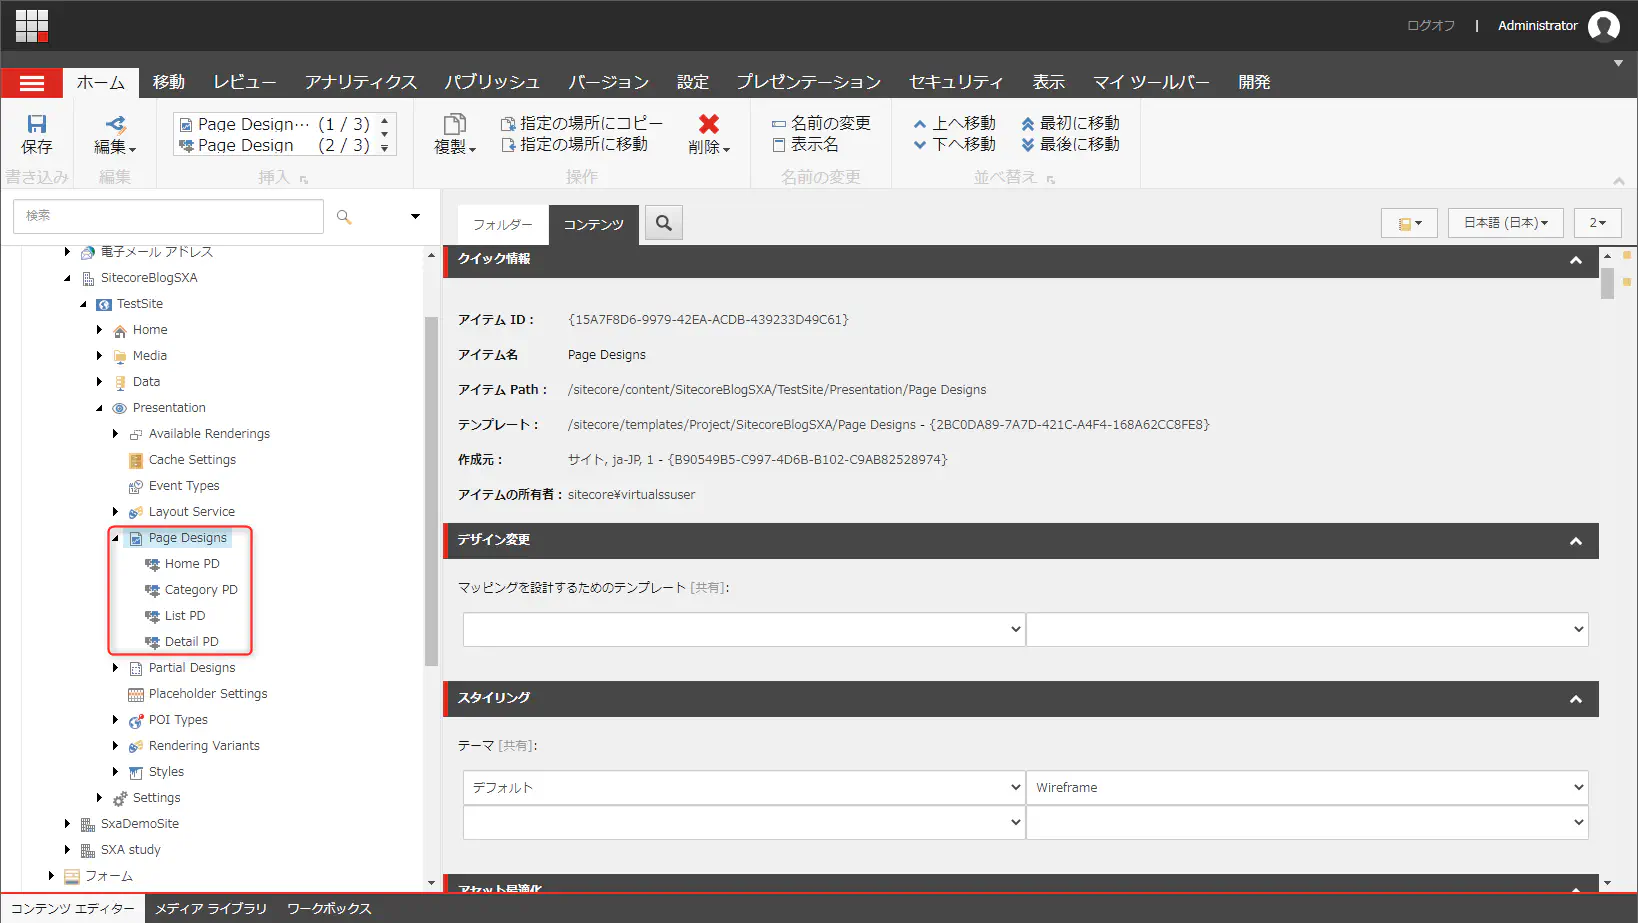This screenshot has width=1638, height=923.
Task: Open the フォルダー tab
Action: point(503,225)
